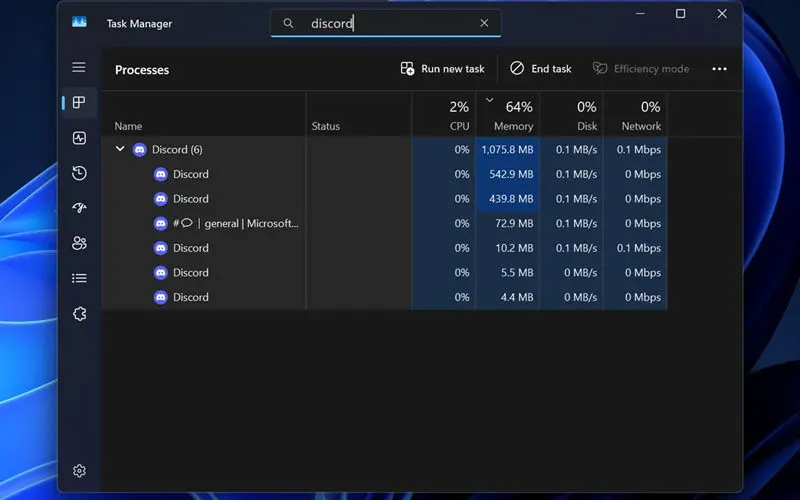
Task: Clear the discord search text
Action: point(484,23)
